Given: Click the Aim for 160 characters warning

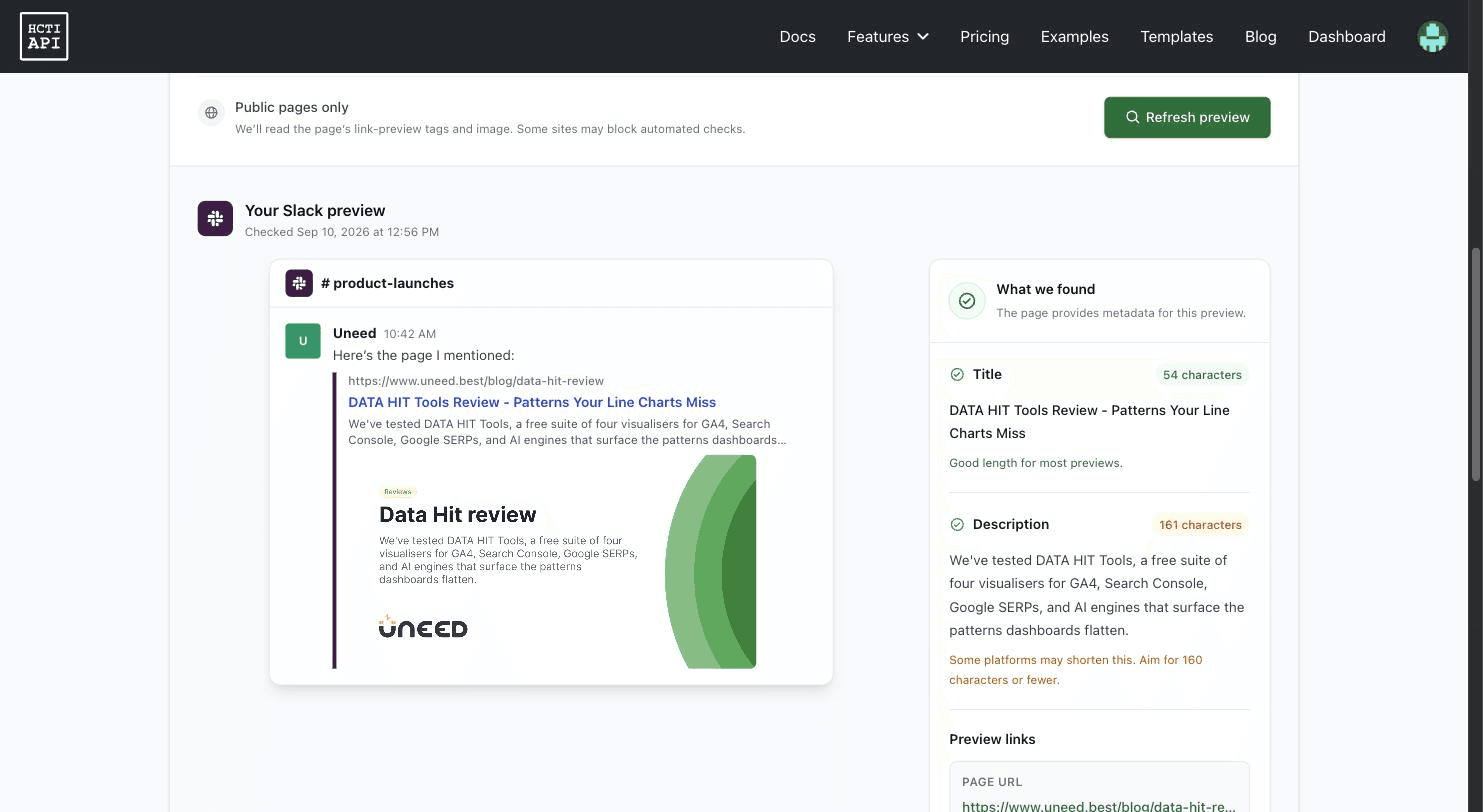Looking at the screenshot, I should (x=1076, y=670).
